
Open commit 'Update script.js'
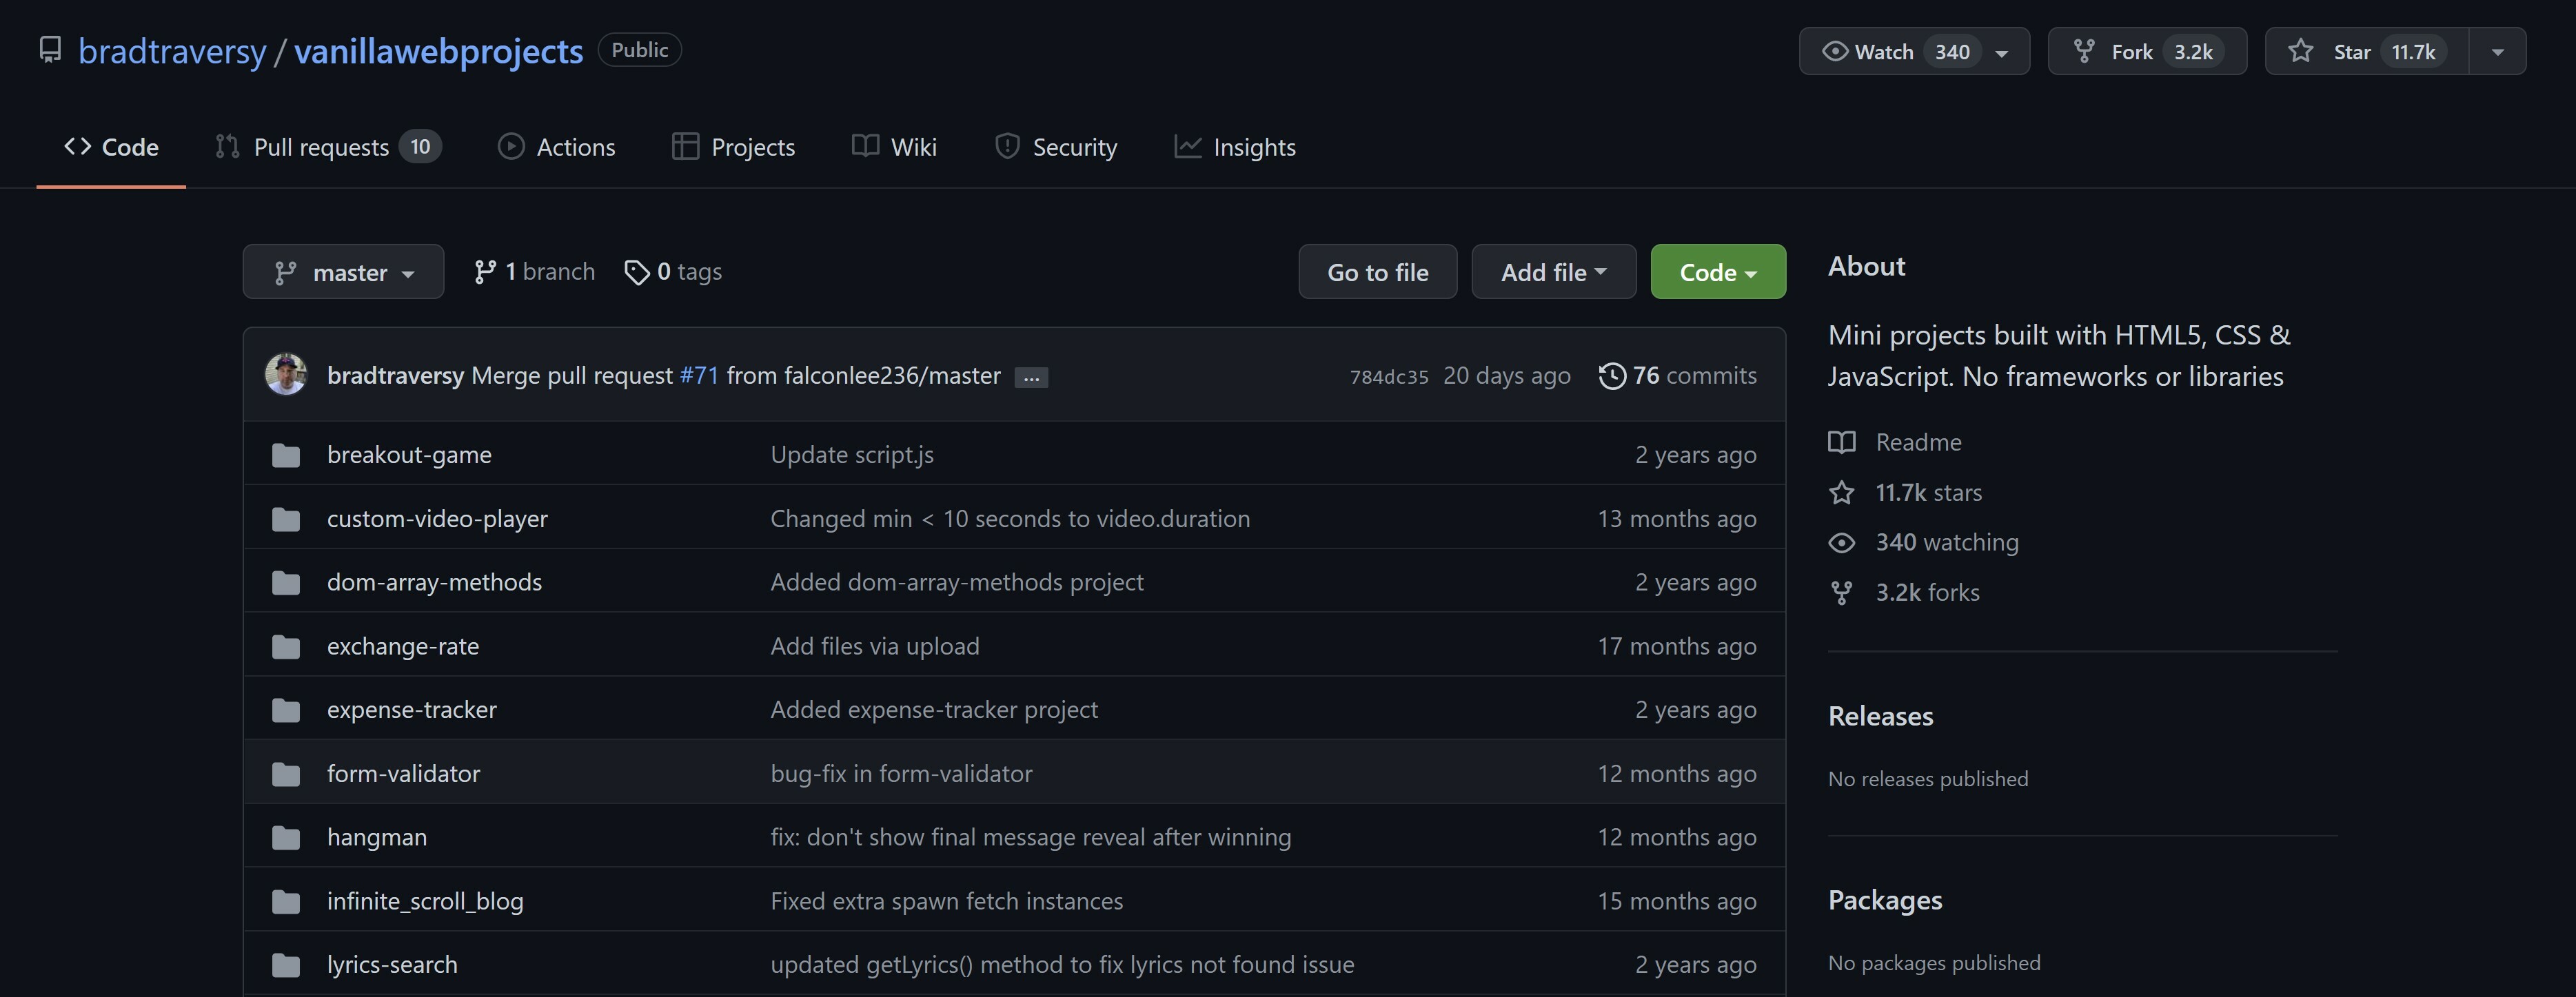tap(852, 455)
